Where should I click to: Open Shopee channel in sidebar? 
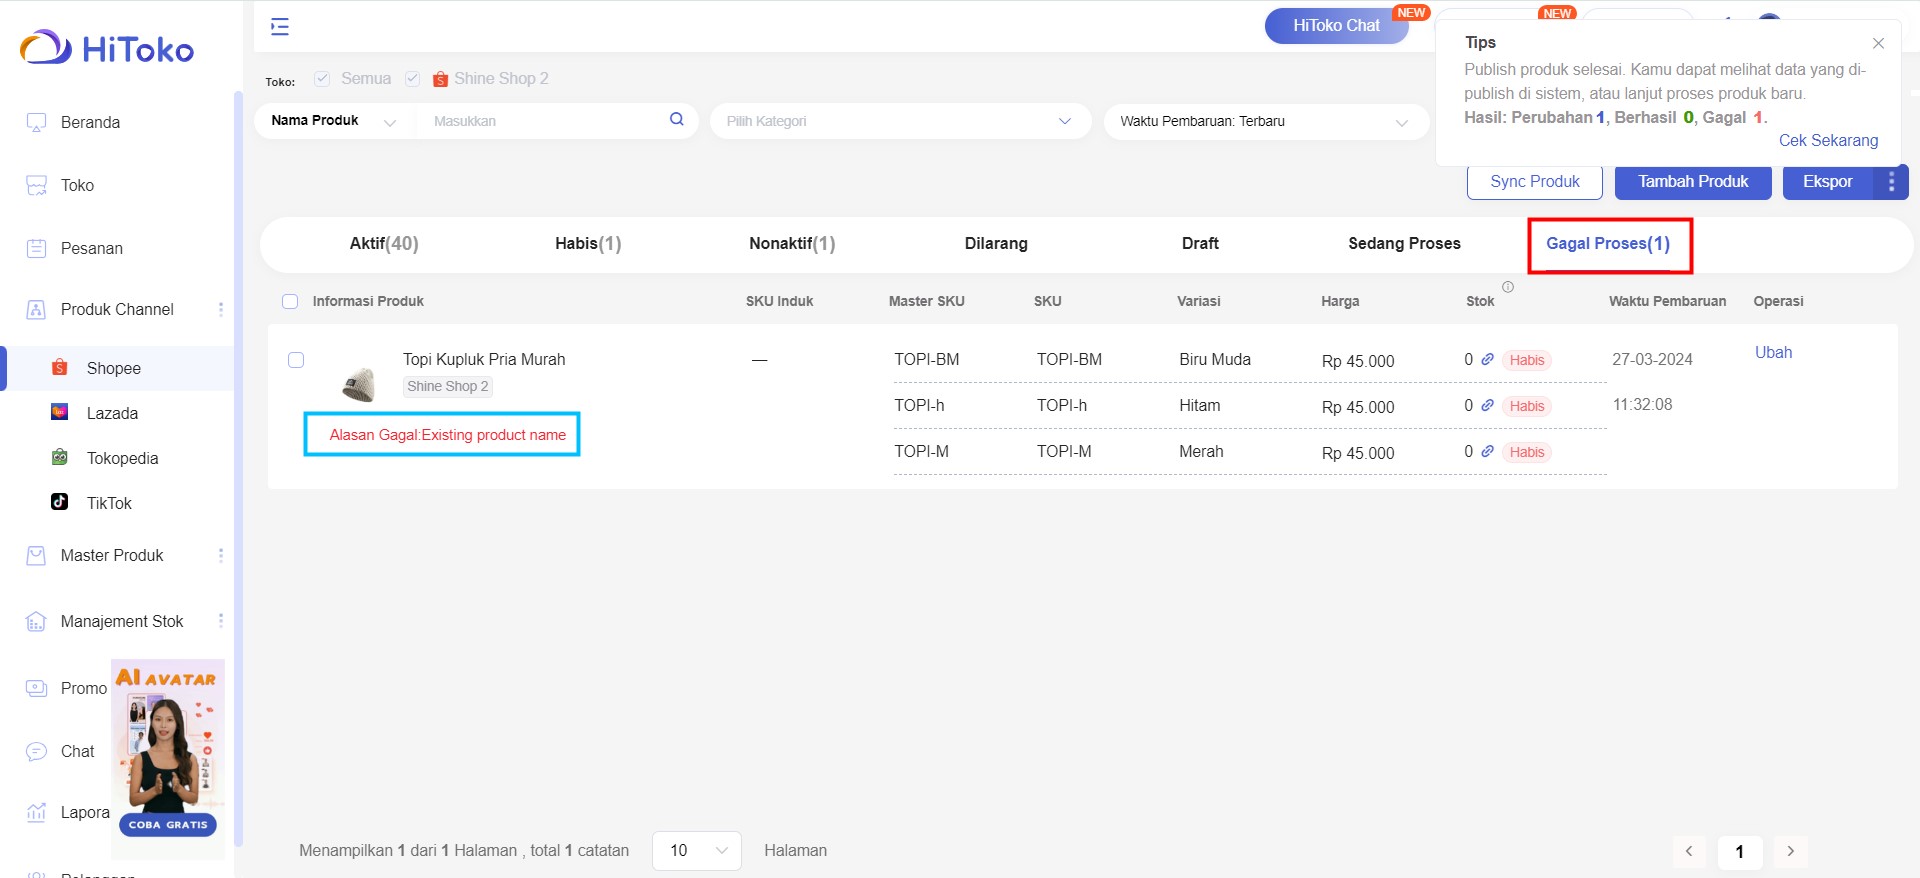113,368
